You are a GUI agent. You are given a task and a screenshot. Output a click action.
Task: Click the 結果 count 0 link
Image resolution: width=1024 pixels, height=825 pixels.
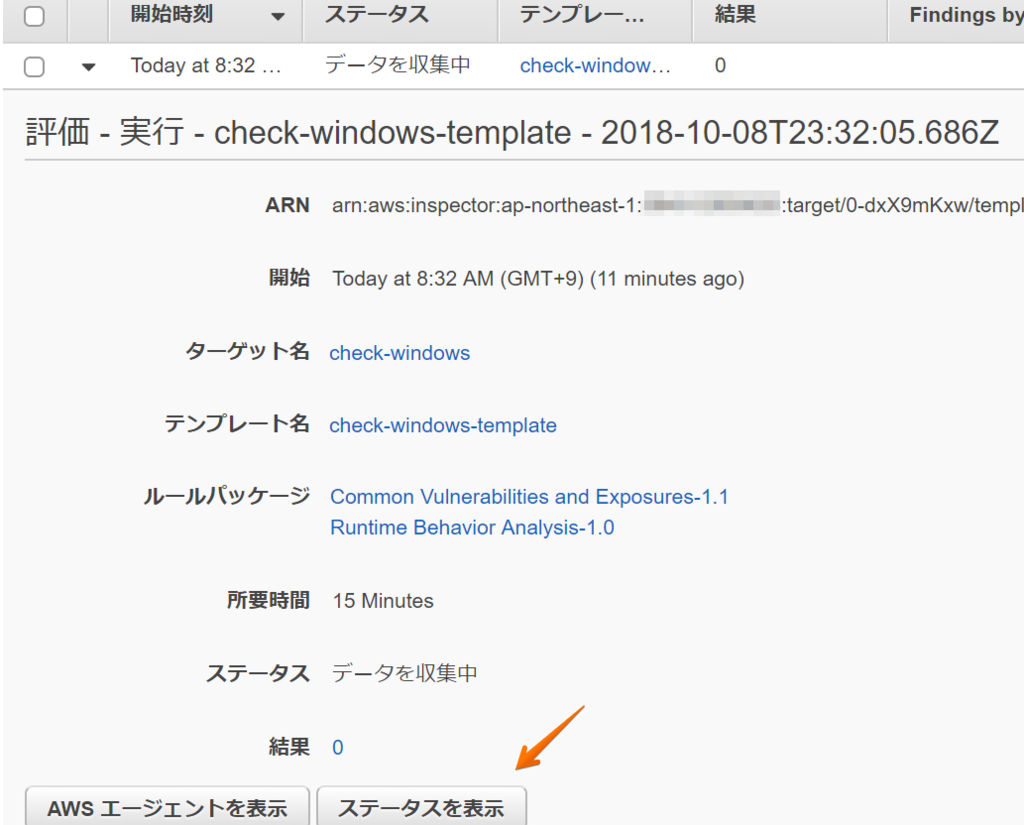point(338,747)
